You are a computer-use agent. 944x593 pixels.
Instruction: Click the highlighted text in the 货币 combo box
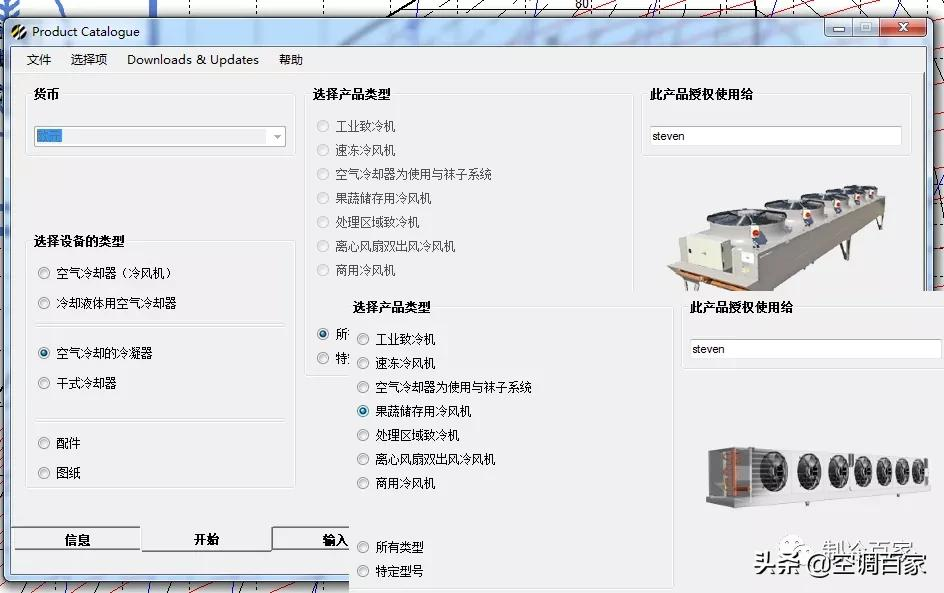pyautogui.click(x=49, y=136)
